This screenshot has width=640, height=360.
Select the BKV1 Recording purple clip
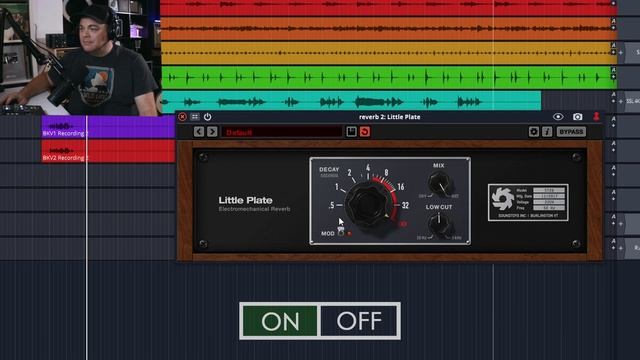[108, 127]
